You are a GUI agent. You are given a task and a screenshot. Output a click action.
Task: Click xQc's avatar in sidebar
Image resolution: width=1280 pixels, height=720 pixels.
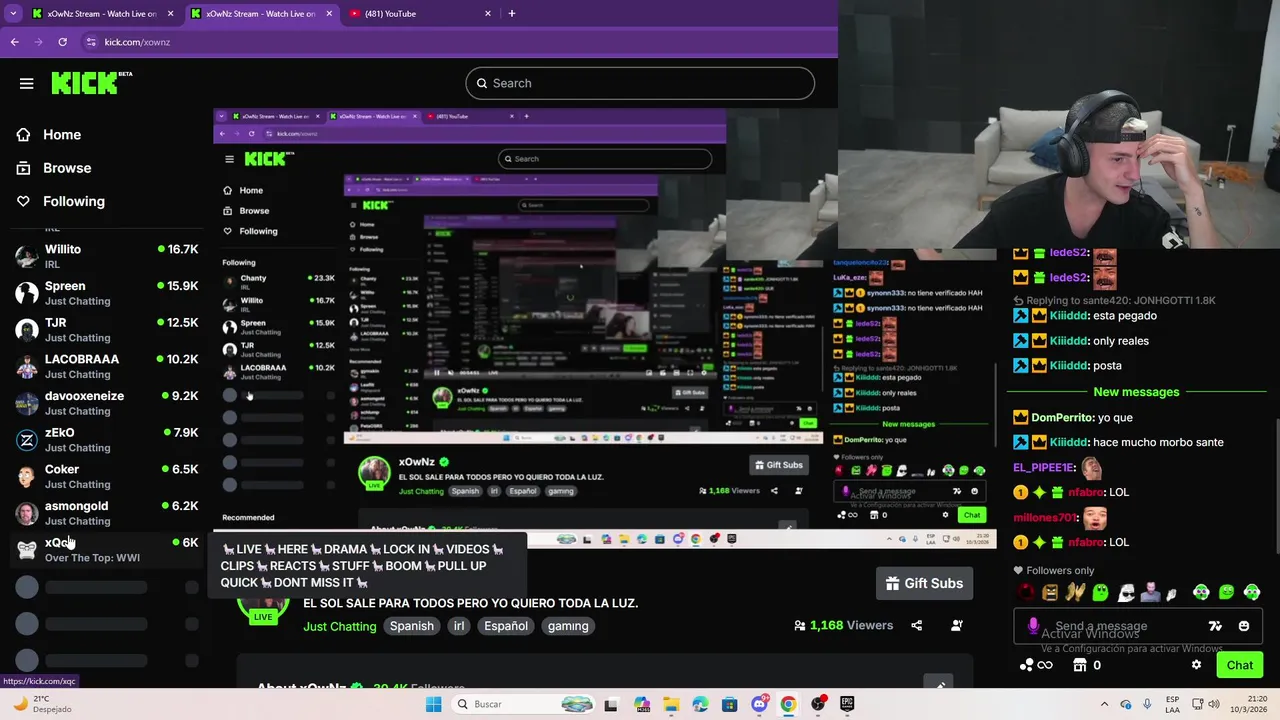tap(27, 550)
